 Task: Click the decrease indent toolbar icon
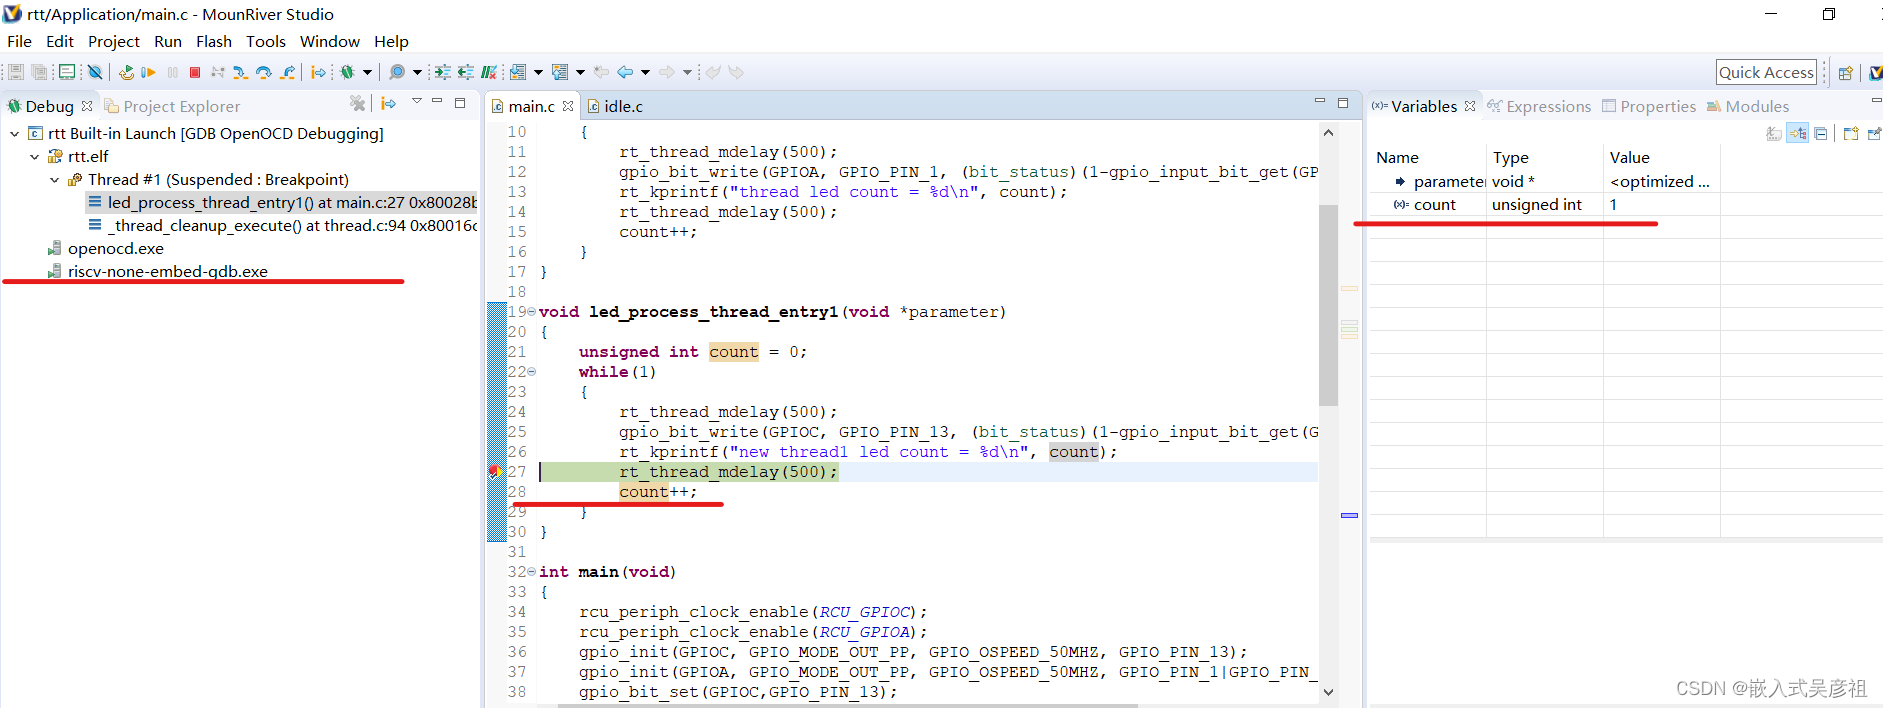click(465, 72)
